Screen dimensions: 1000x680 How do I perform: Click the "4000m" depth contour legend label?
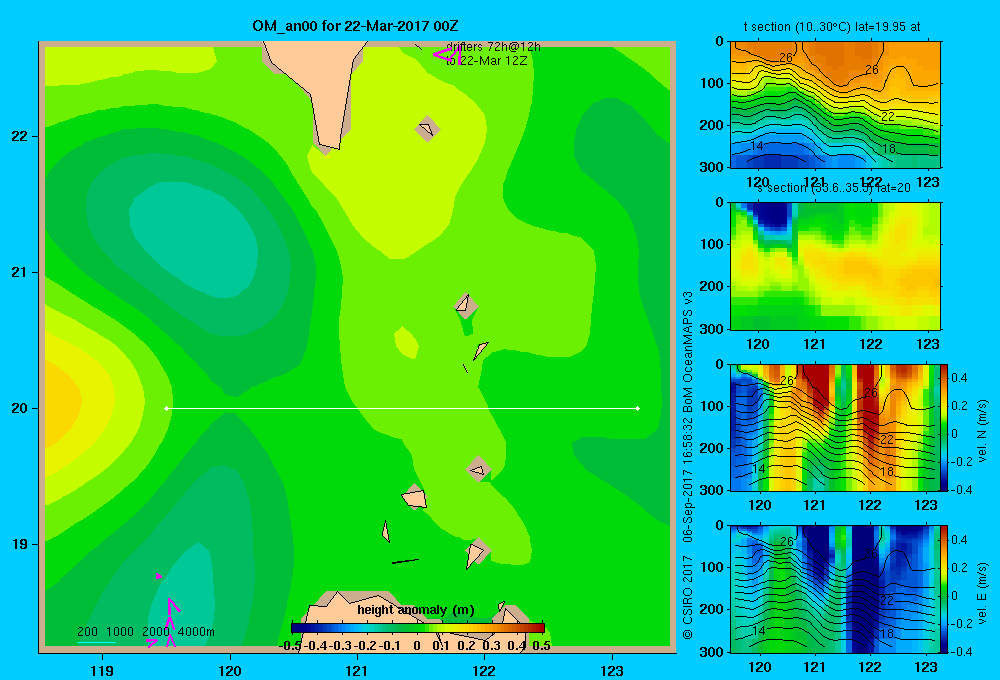[x=196, y=632]
